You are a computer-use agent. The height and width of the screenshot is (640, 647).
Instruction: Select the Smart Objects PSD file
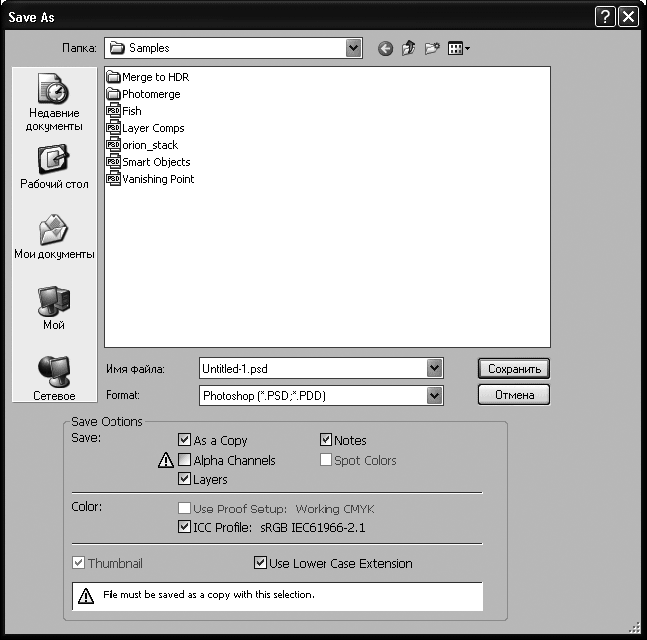click(149, 162)
